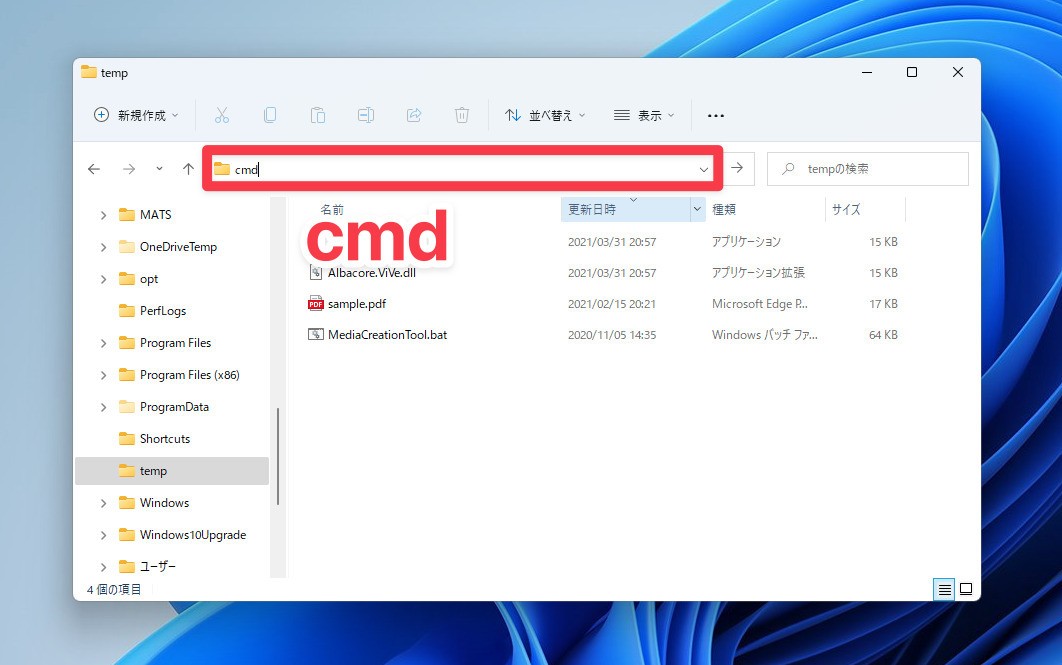Click the navigation pane vertical scrollbar

click(278, 456)
